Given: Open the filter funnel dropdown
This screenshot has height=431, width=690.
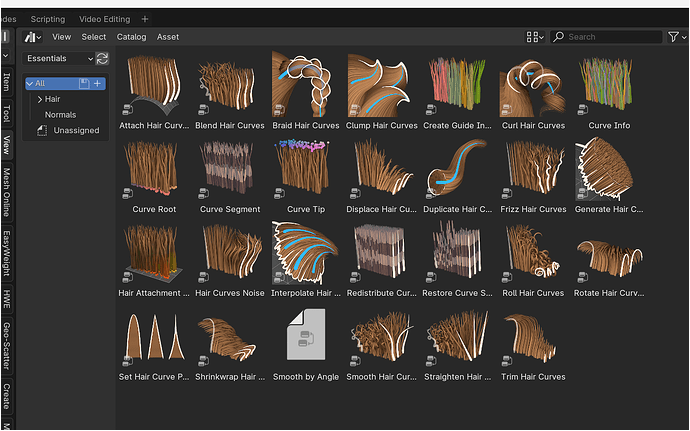Looking at the screenshot, I should click(676, 37).
